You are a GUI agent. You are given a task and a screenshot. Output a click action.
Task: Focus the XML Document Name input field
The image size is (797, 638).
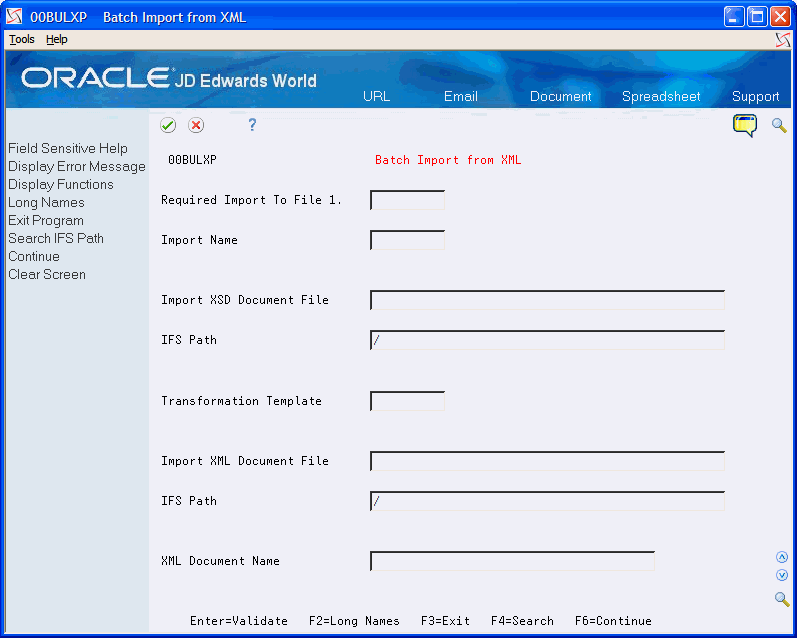point(512,561)
